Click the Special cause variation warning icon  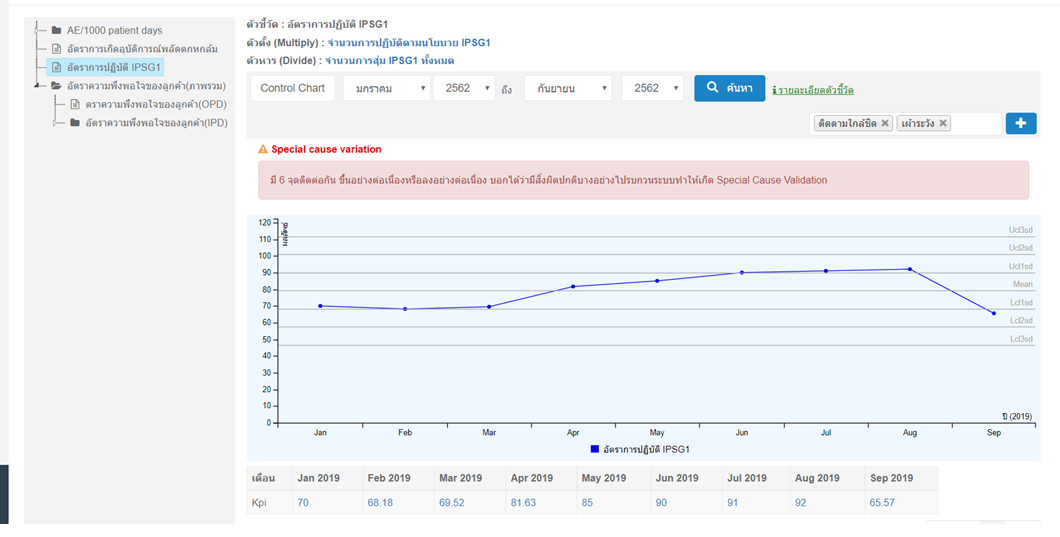263,149
